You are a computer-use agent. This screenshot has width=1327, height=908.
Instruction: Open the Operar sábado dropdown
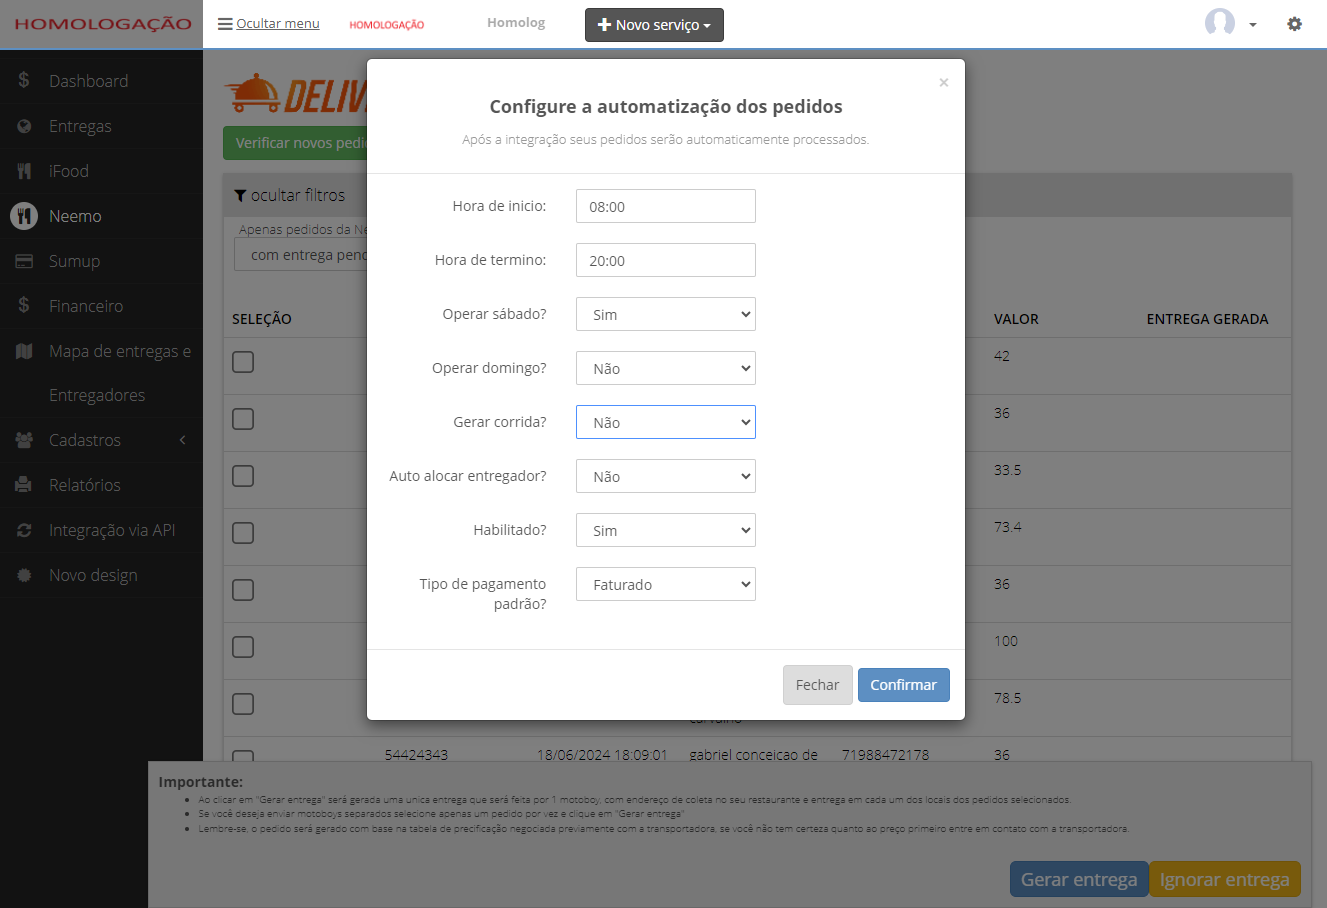coord(666,314)
